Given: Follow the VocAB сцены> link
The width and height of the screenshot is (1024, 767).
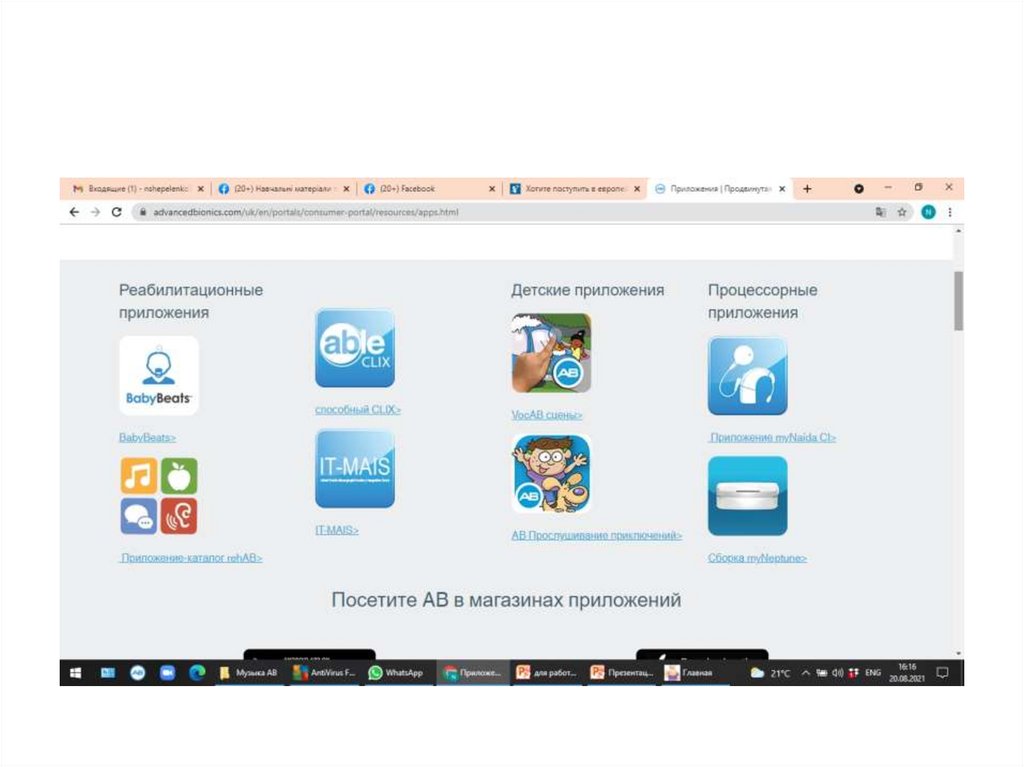Looking at the screenshot, I should [x=547, y=415].
